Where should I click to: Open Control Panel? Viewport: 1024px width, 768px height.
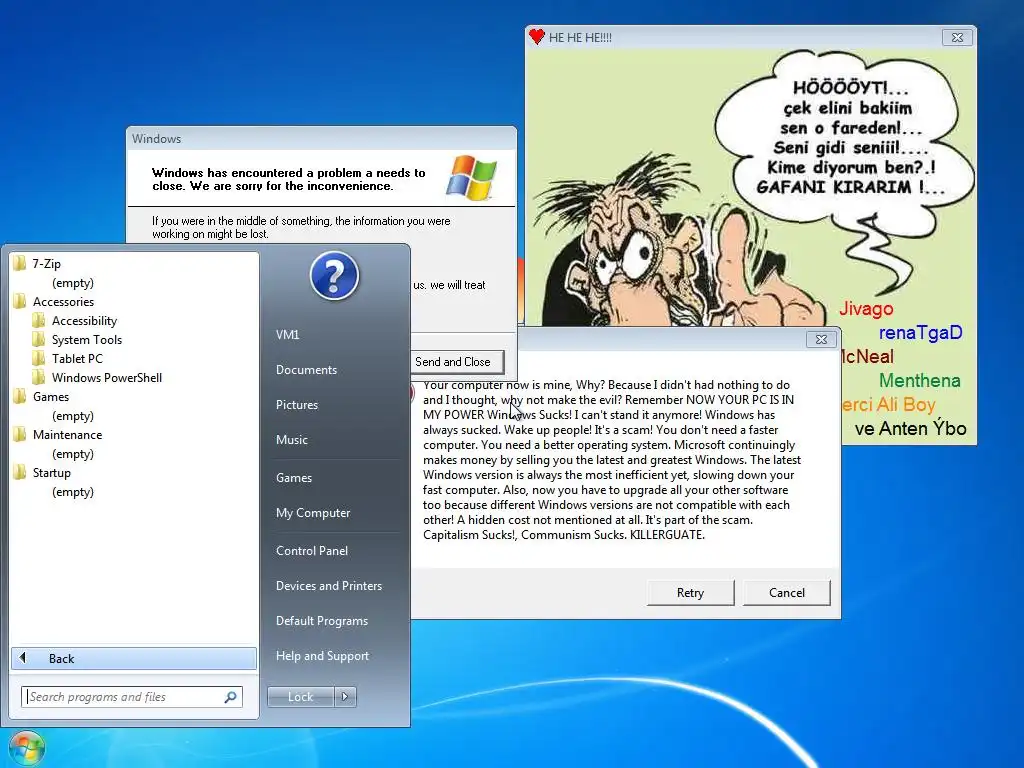312,551
